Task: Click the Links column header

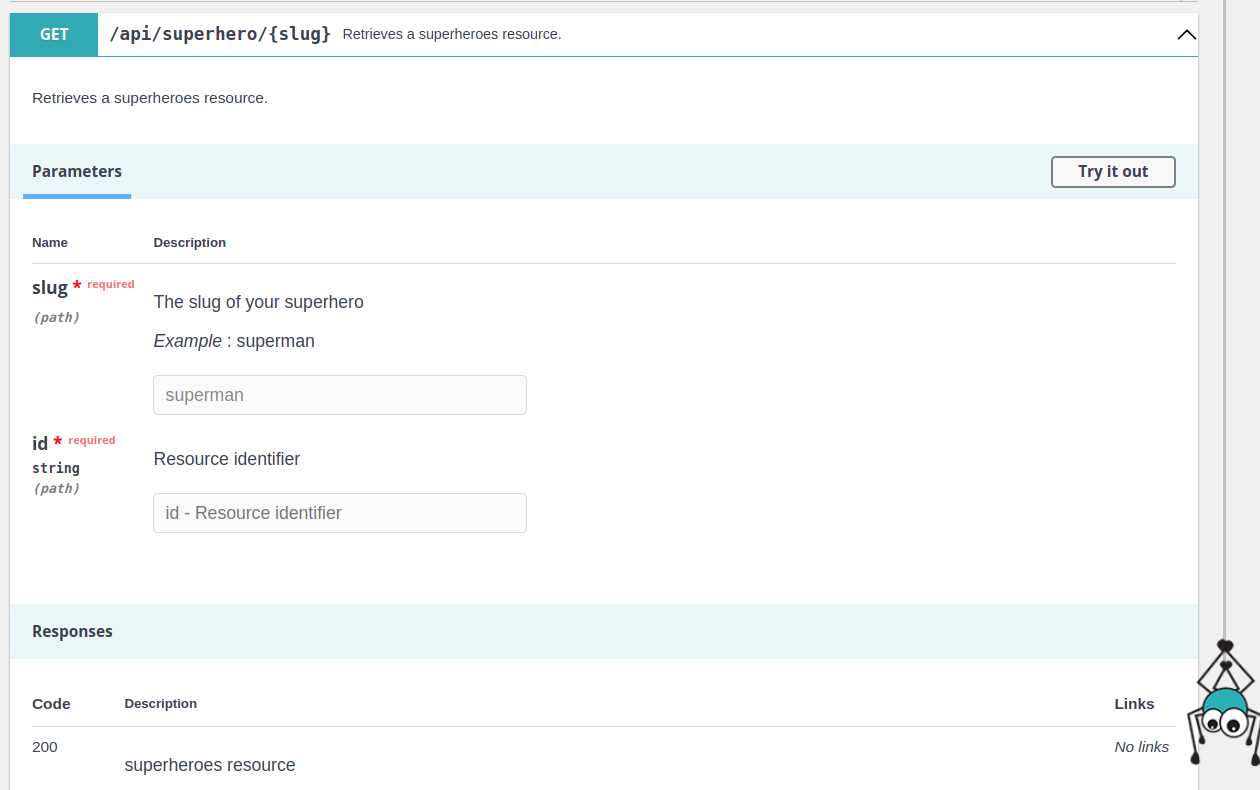Action: pos(1135,704)
